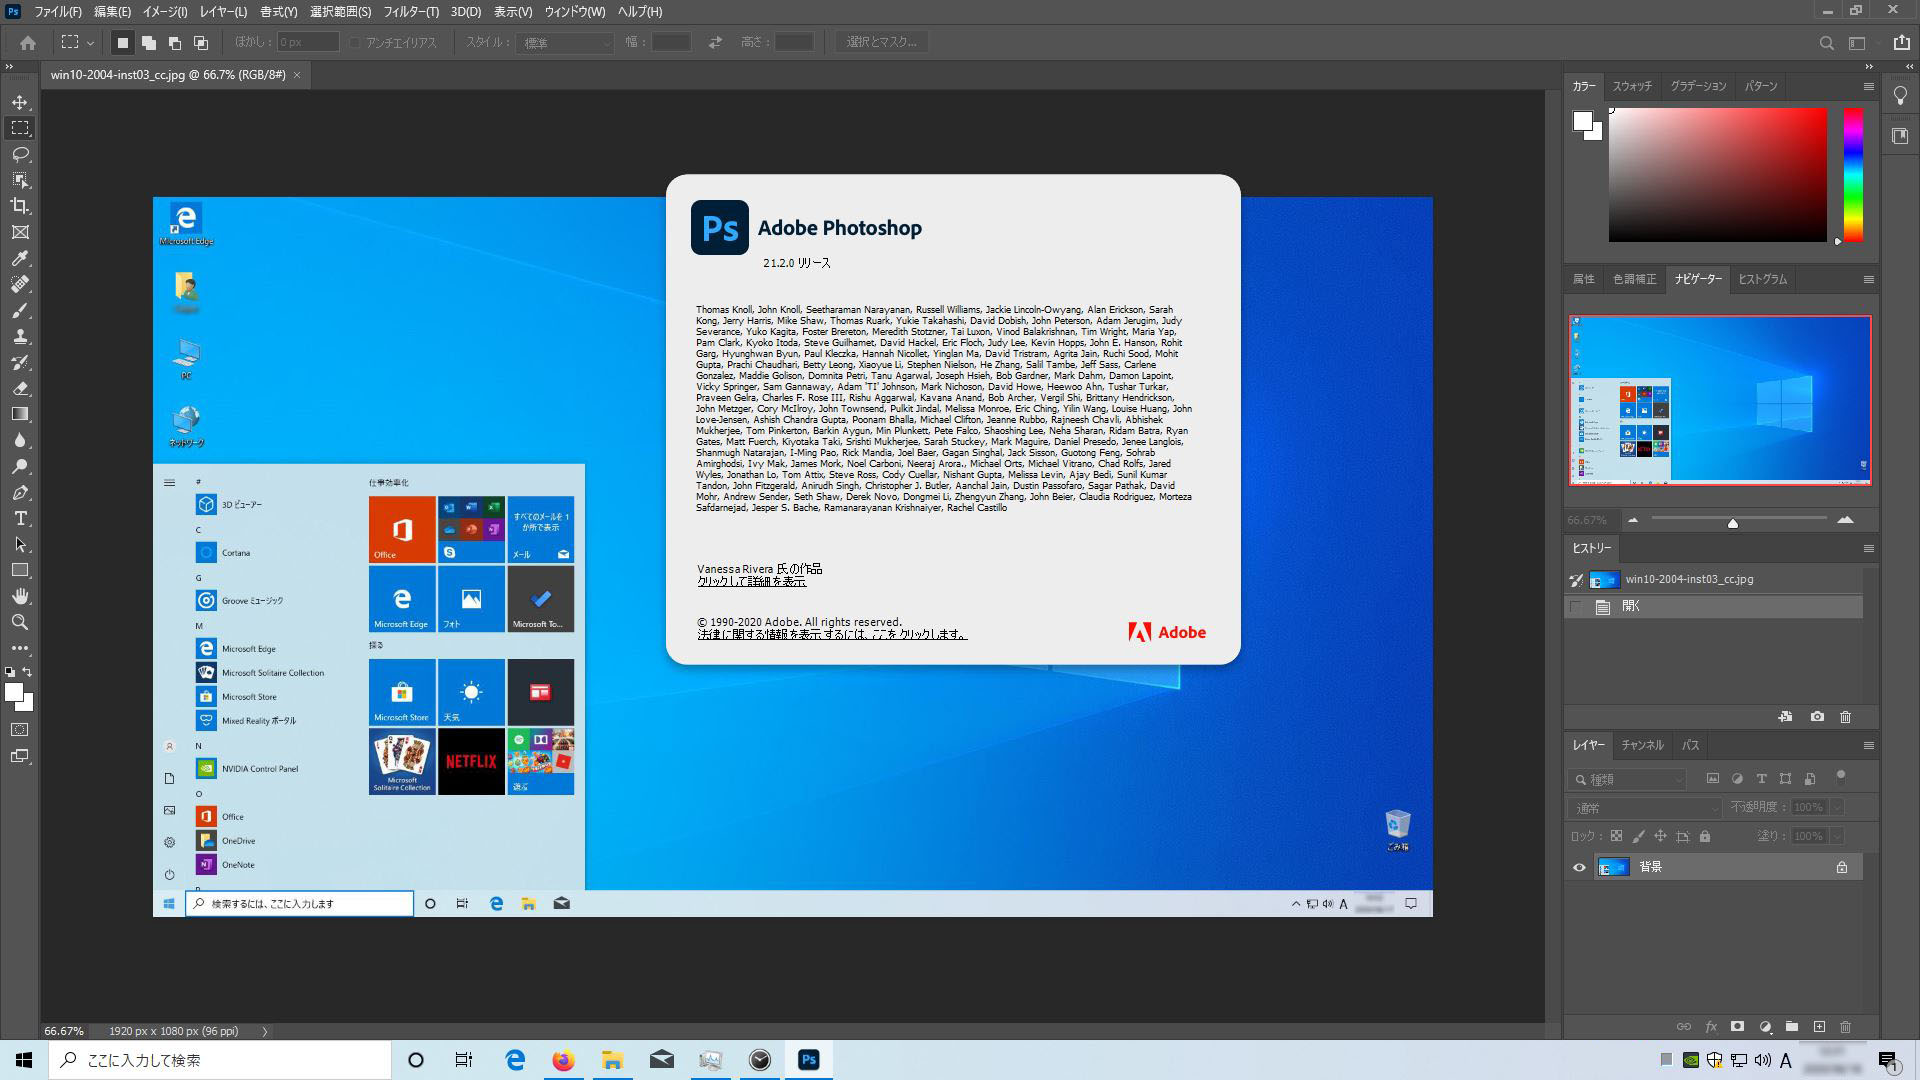
Task: Select the Zoom tool
Action: (x=20, y=622)
